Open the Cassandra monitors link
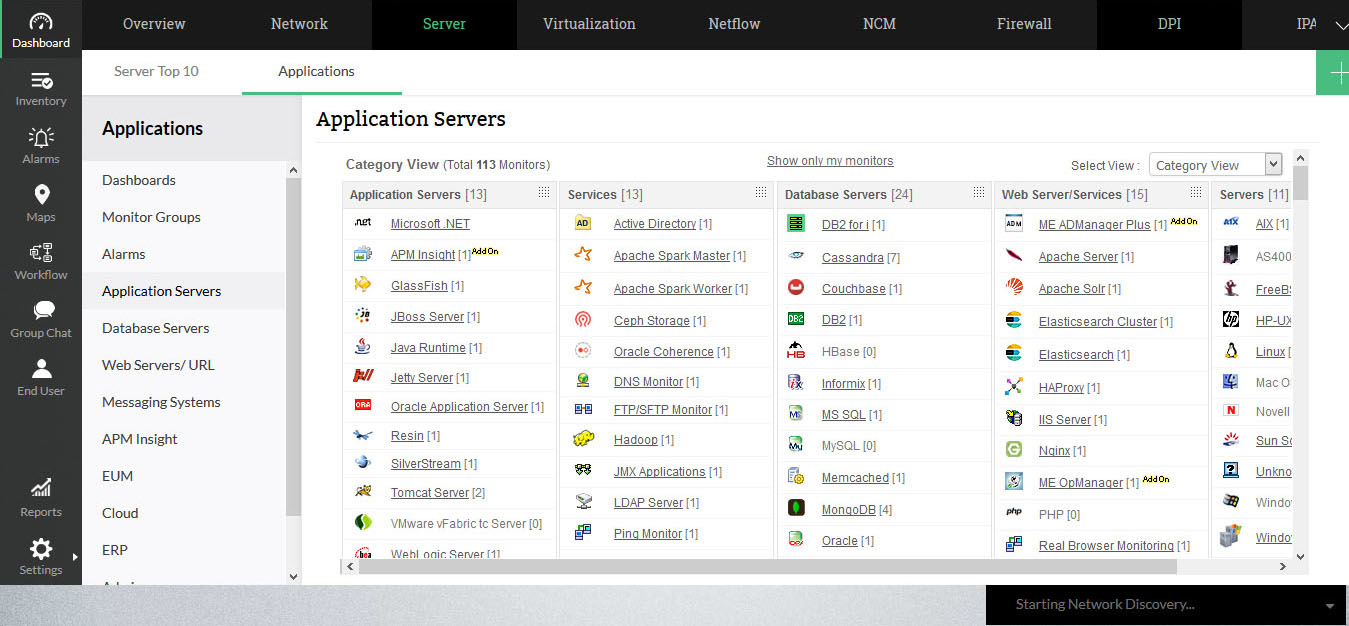Image resolution: width=1349 pixels, height=626 pixels. 853,258
